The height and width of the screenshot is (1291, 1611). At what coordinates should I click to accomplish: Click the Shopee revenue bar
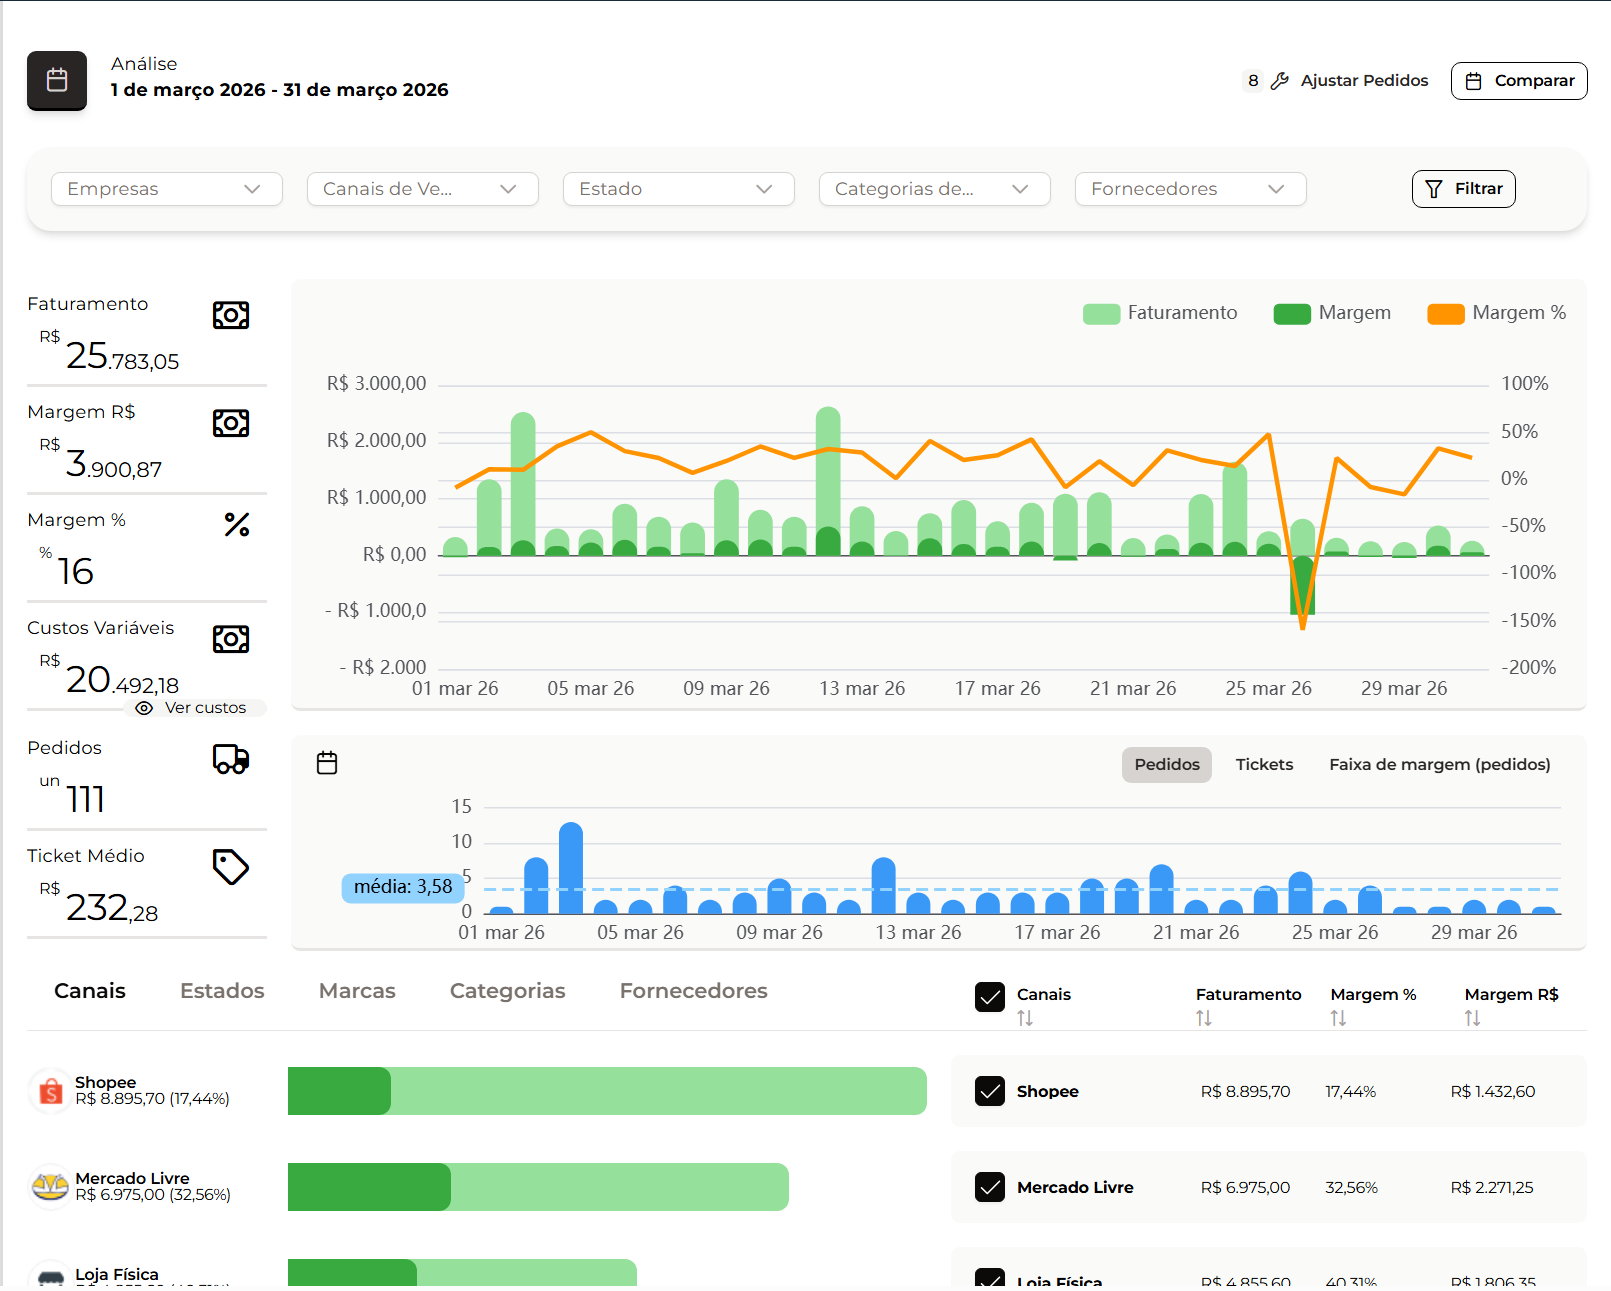[607, 1091]
